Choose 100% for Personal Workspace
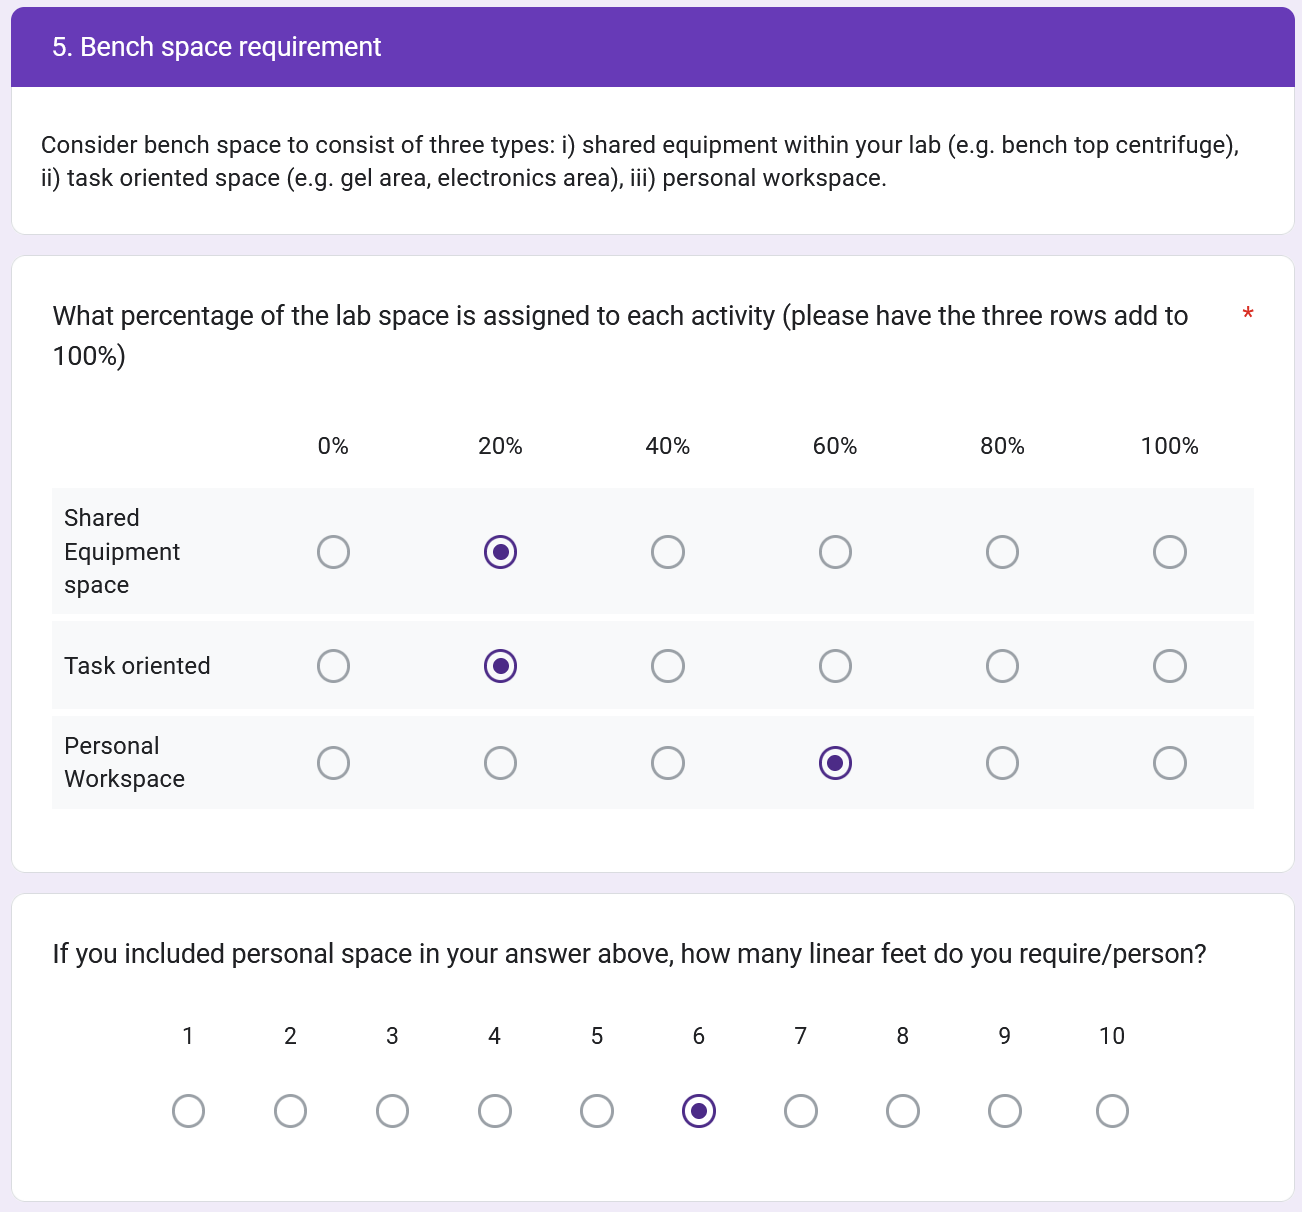The image size is (1302, 1212). [x=1170, y=763]
